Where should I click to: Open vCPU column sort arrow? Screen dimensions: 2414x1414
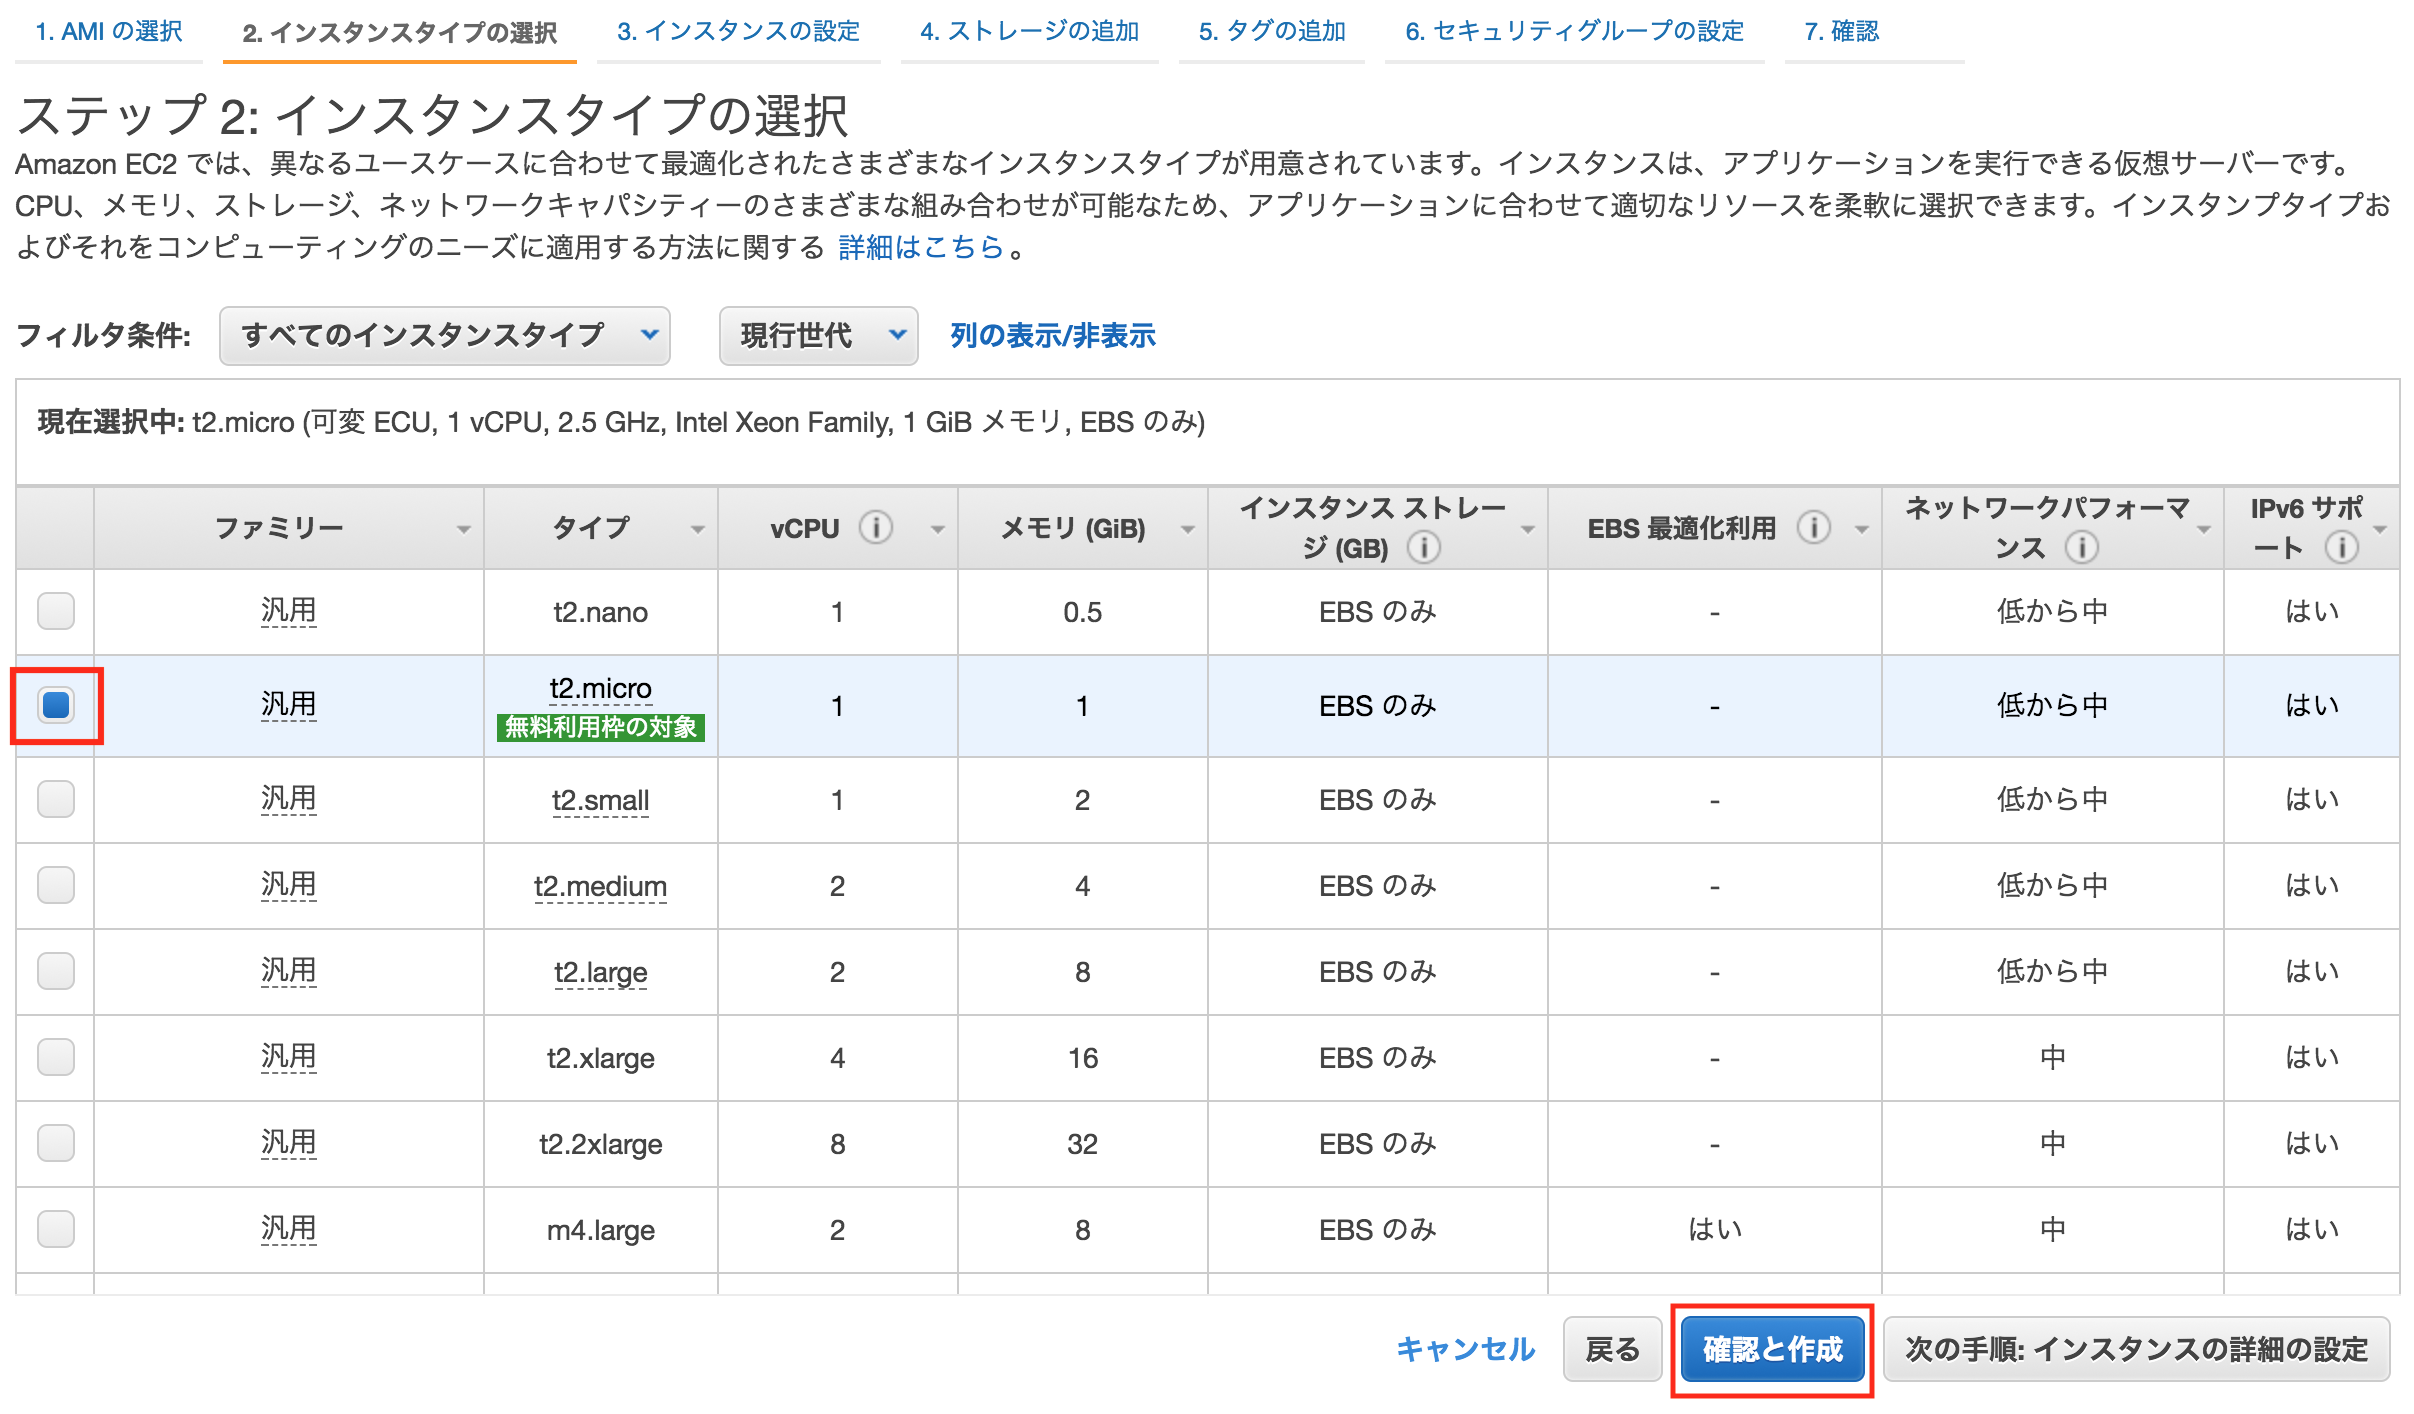(938, 529)
